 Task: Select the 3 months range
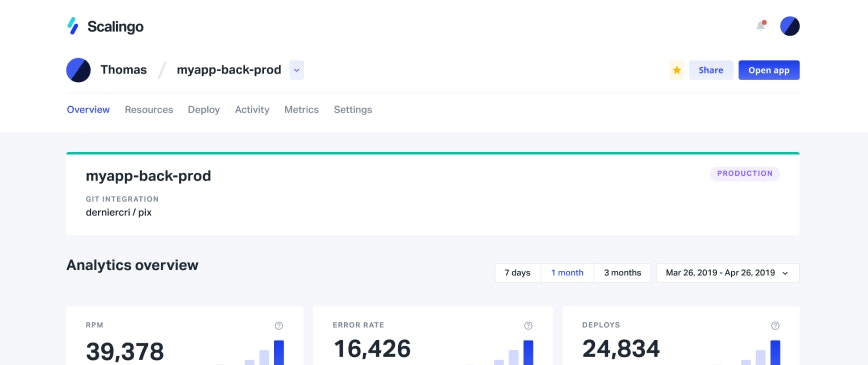click(622, 273)
